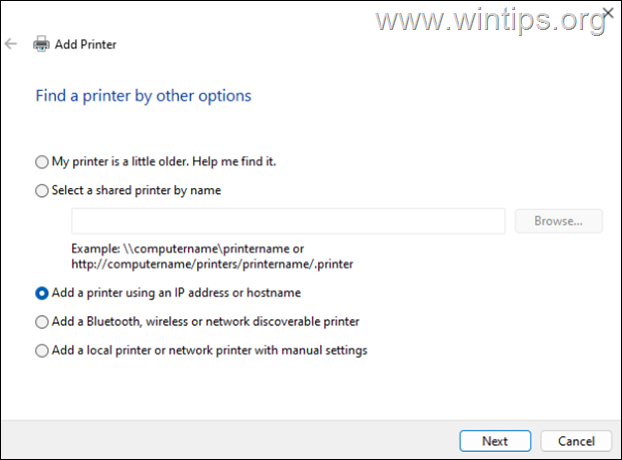
Task: Click the http://computername/printers example line
Action: coord(210,263)
